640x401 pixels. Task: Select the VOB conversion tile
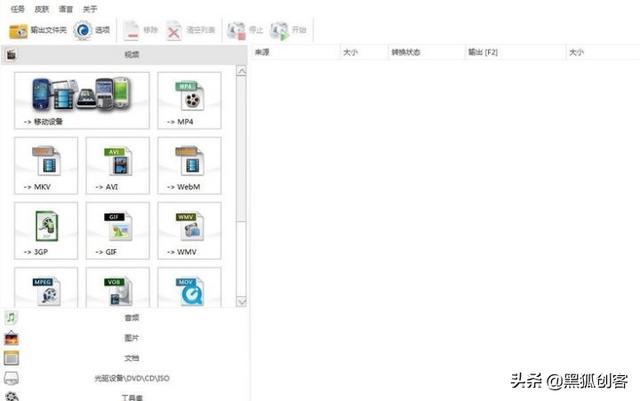click(118, 287)
